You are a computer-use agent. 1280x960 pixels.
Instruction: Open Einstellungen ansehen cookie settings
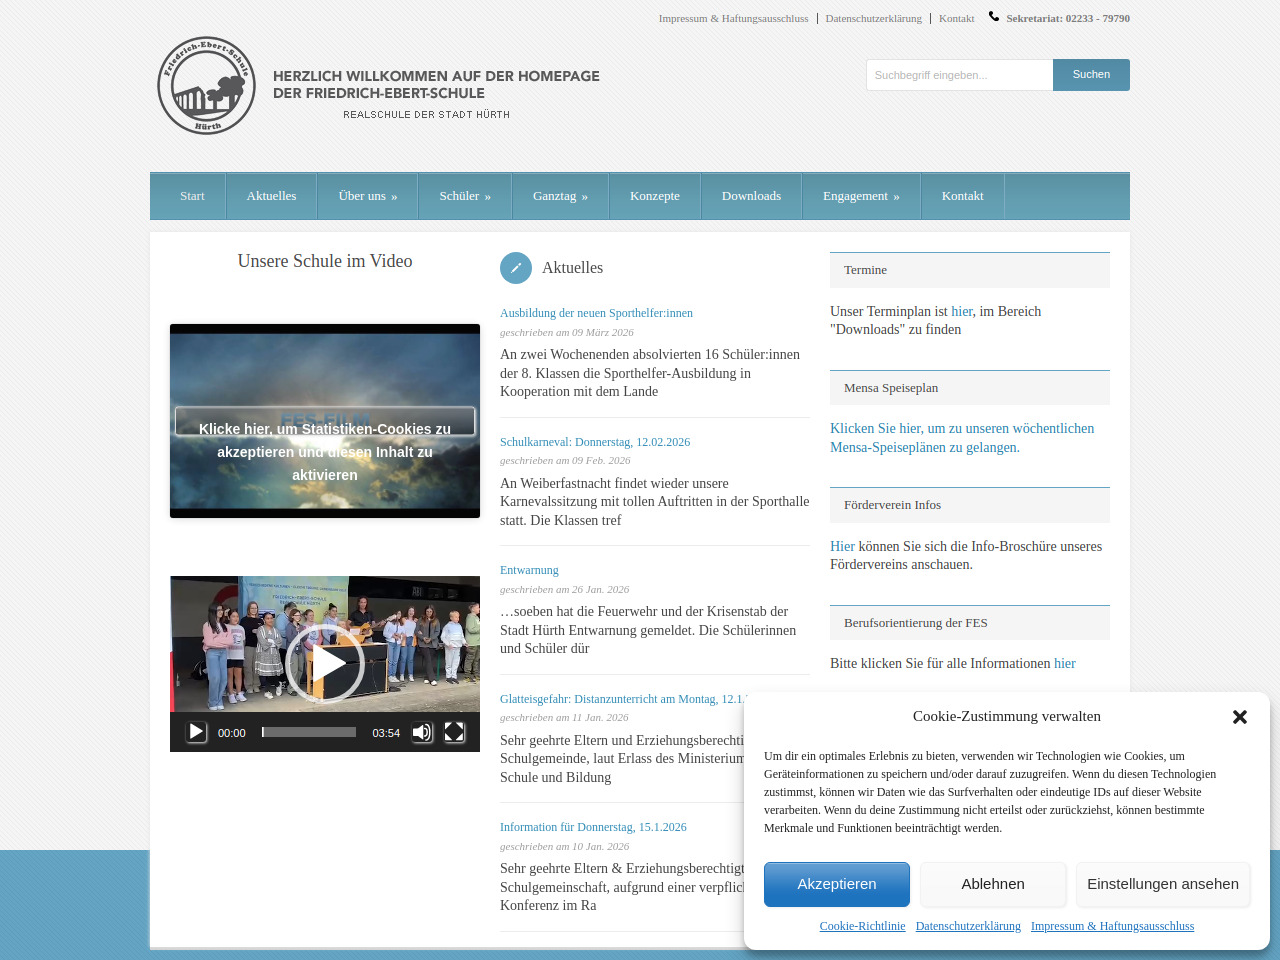[x=1162, y=884]
